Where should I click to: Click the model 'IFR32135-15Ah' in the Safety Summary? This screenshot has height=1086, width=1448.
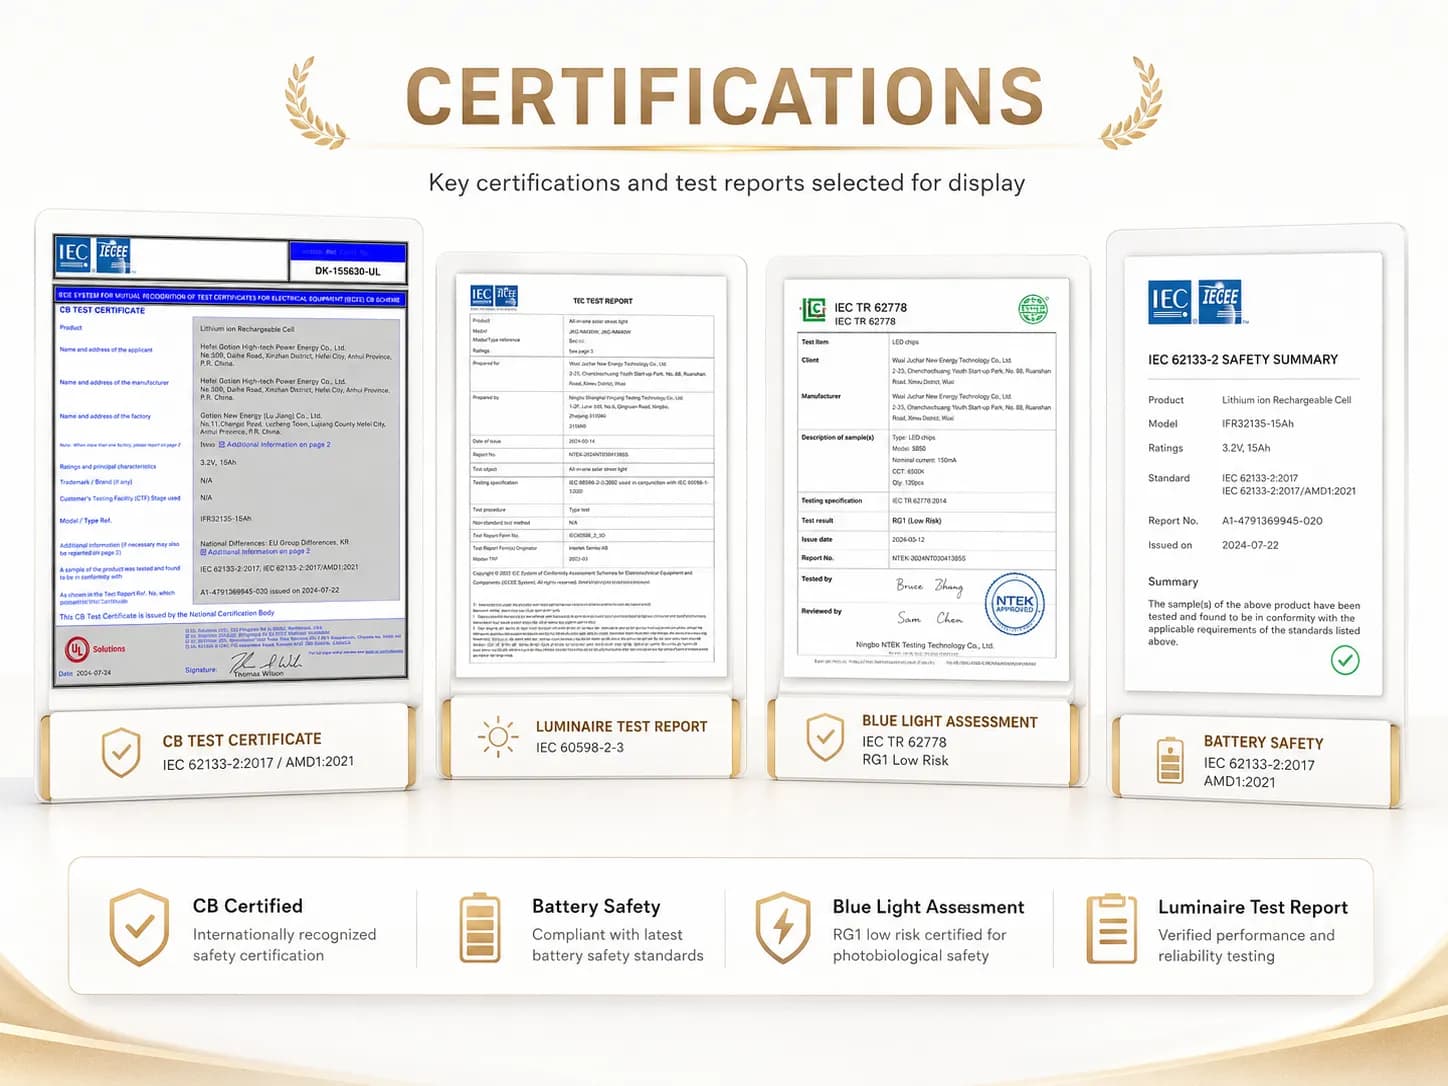pos(1258,424)
